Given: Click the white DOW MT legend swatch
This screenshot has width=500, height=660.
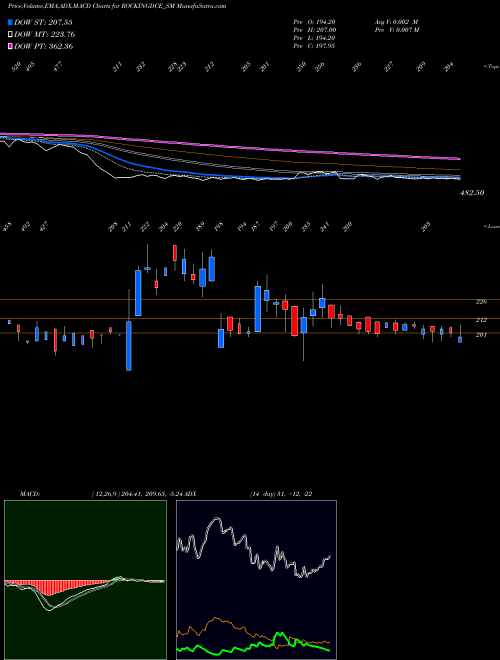Looking at the screenshot, I should tap(10, 34).
